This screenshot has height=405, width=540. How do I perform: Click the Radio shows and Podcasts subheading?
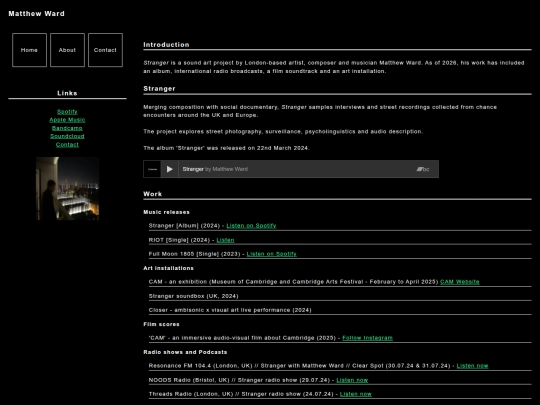tap(185, 352)
